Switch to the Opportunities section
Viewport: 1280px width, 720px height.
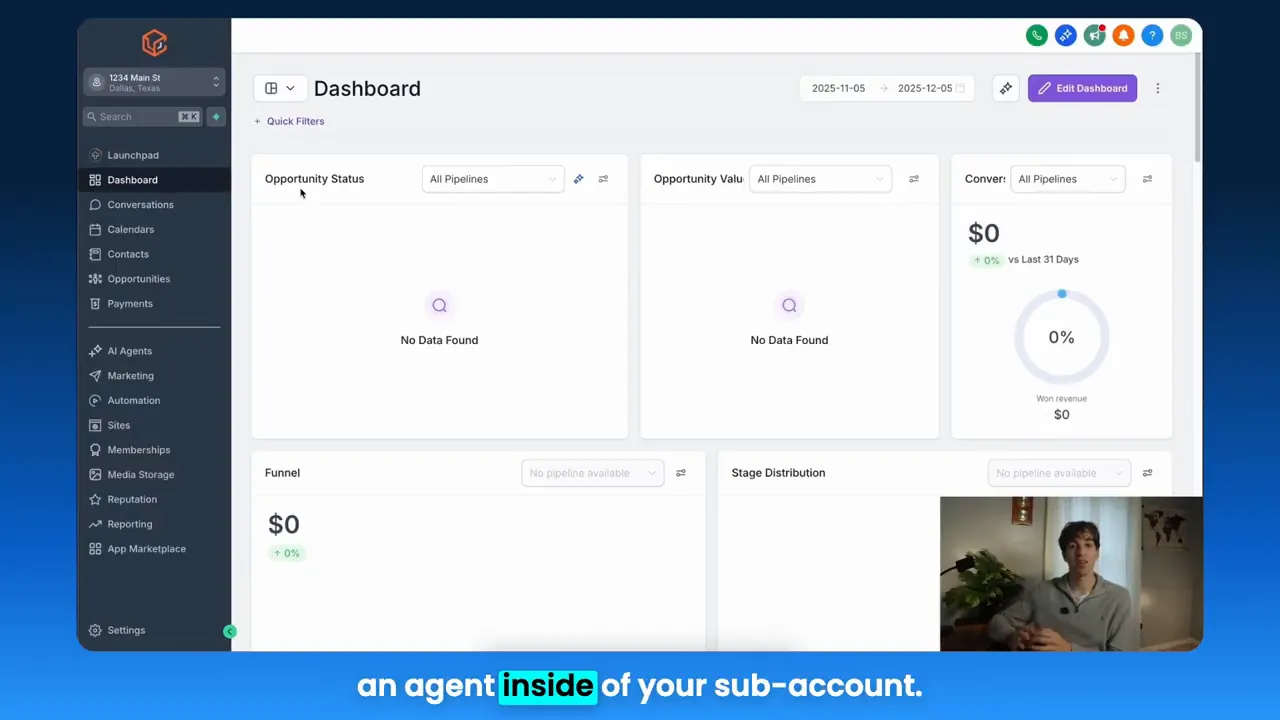click(138, 279)
